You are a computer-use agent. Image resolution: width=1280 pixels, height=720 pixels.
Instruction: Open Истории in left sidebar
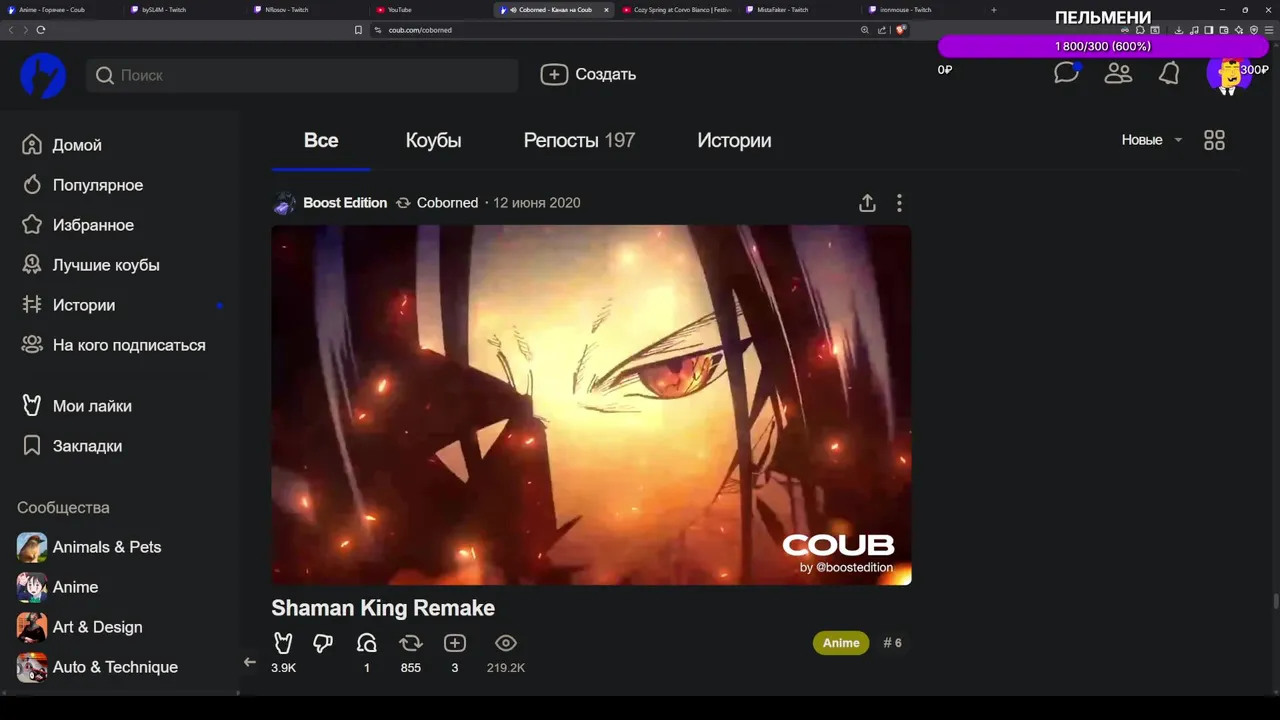pos(69,305)
